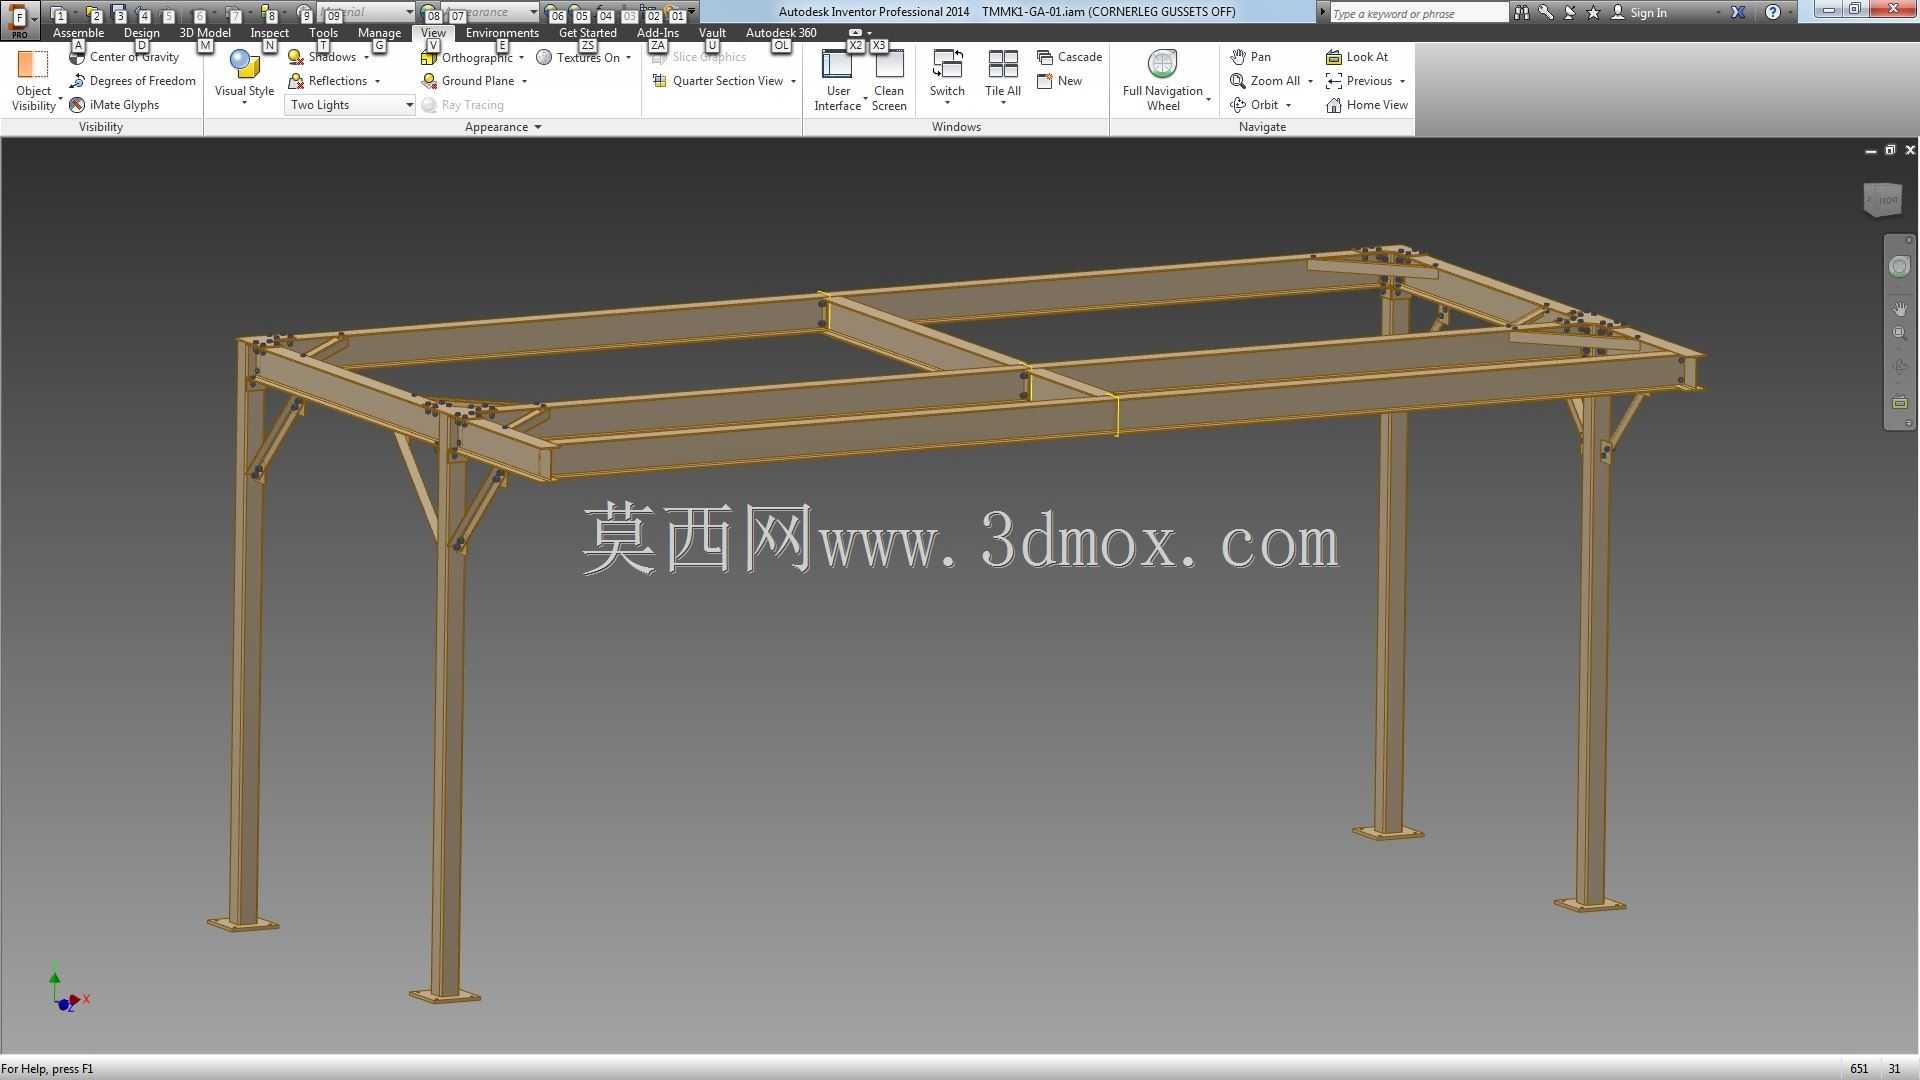This screenshot has height=1080, width=1920.
Task: Click Home View in Navigate panel
Action: tap(1366, 105)
